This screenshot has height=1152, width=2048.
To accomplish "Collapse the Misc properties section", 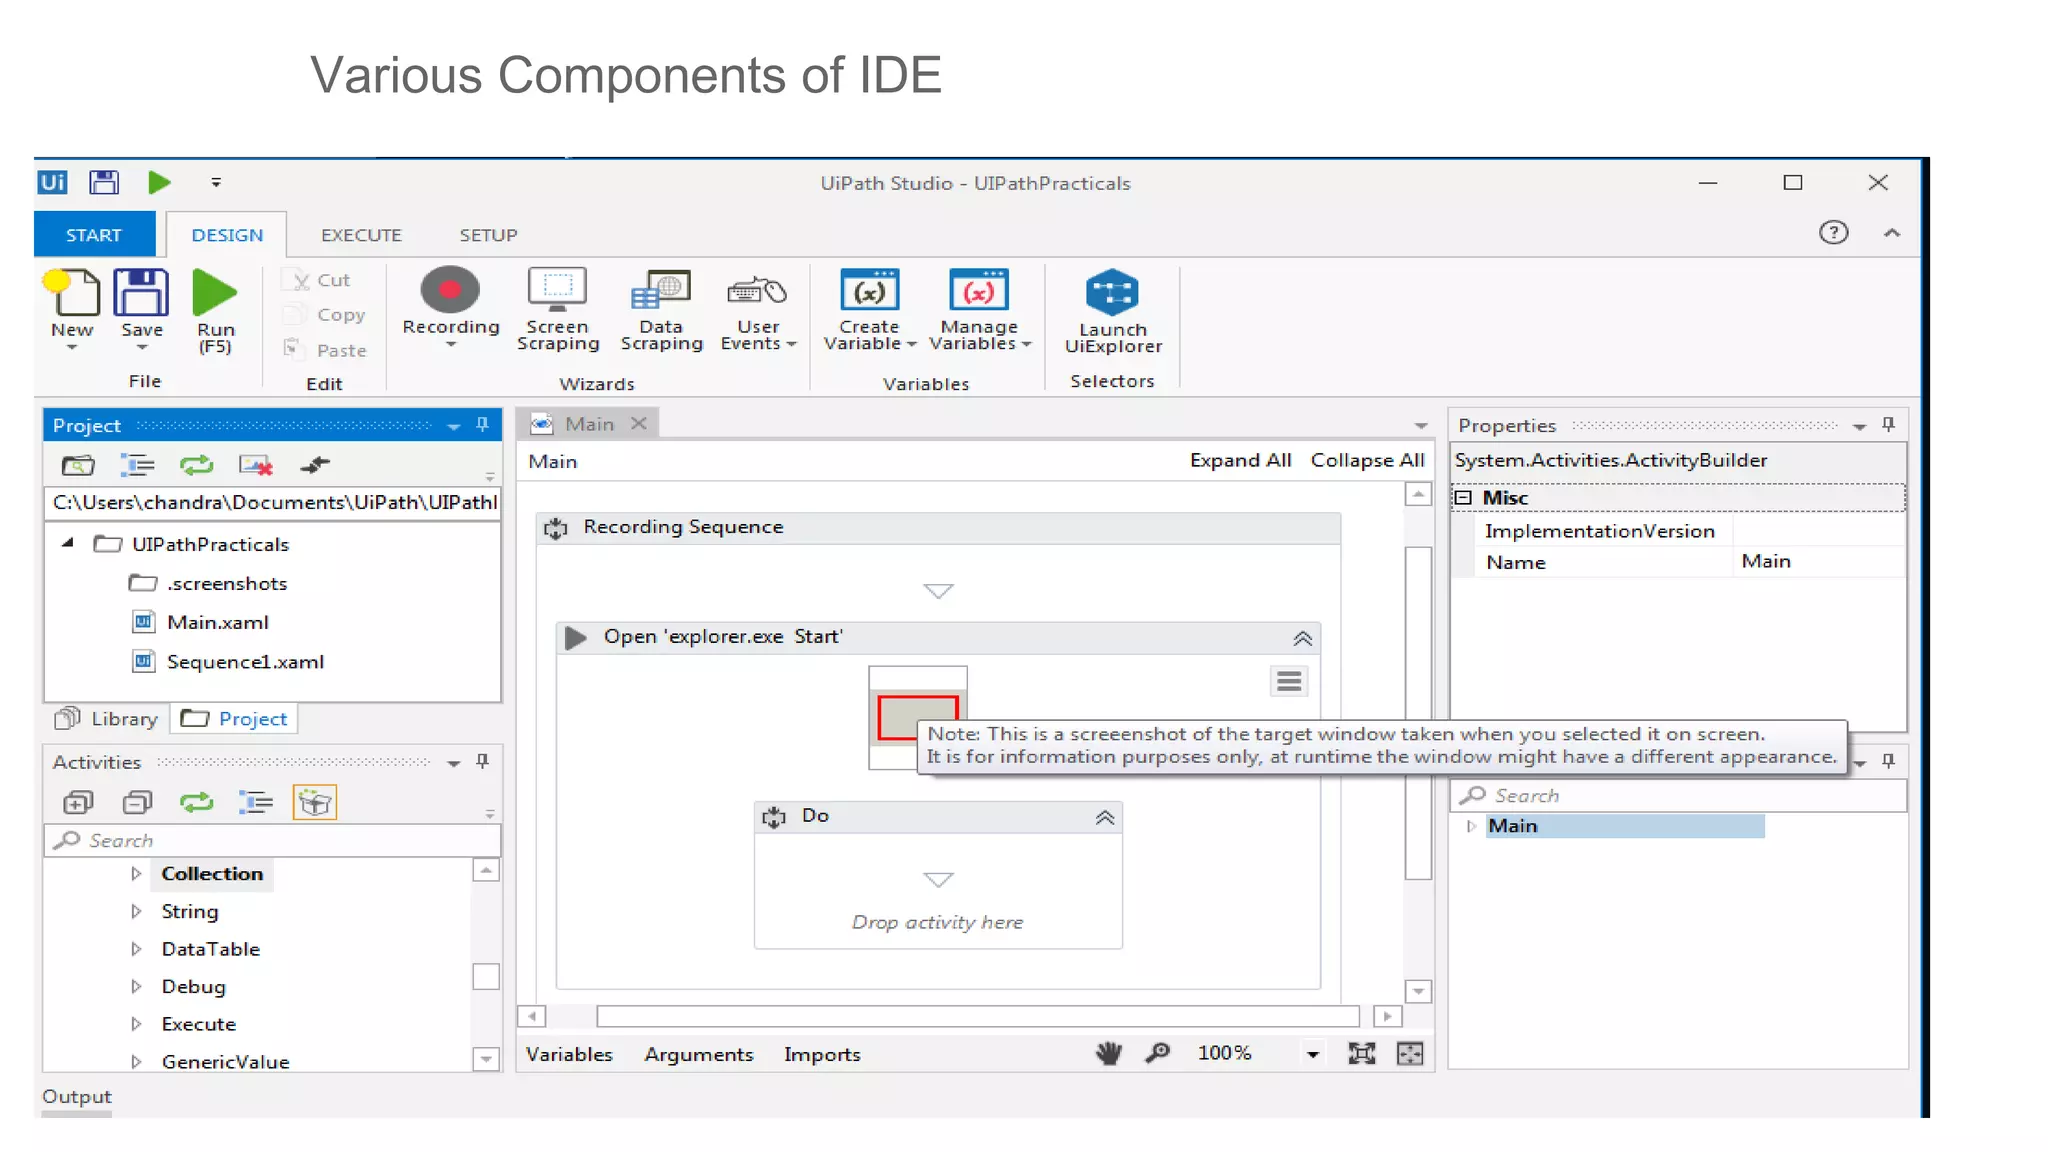I will pos(1463,498).
